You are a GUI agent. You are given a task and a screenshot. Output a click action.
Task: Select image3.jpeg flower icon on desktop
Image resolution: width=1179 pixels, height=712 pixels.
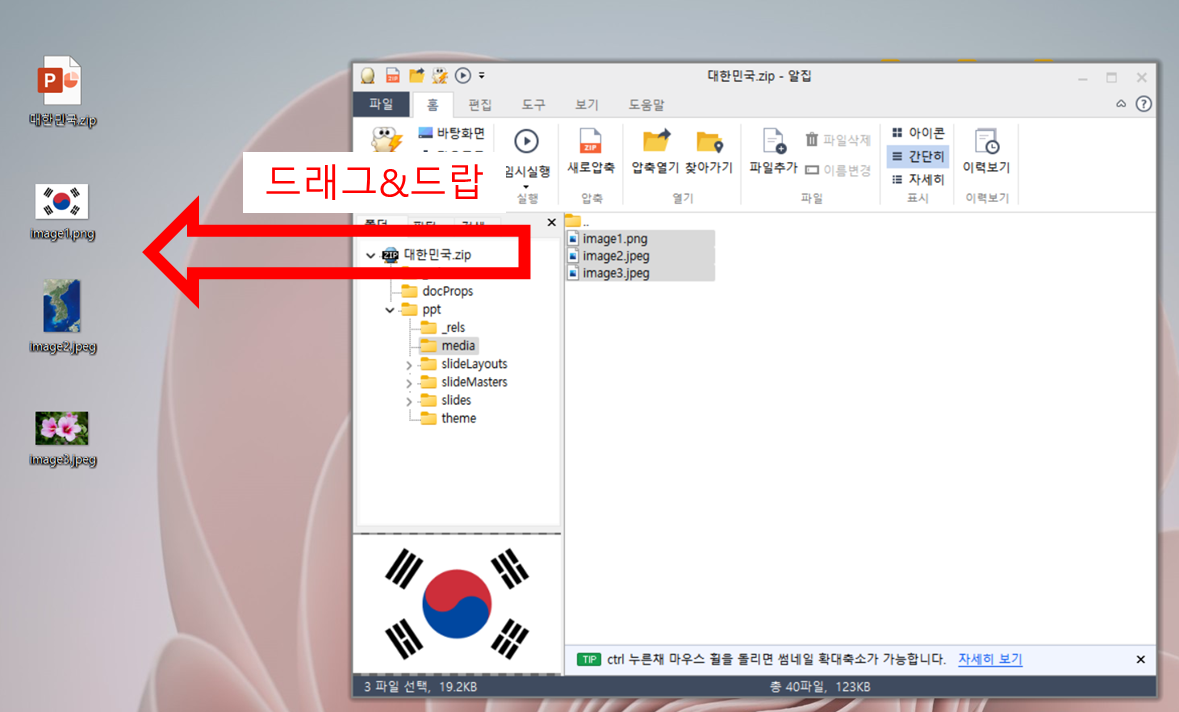[62, 439]
